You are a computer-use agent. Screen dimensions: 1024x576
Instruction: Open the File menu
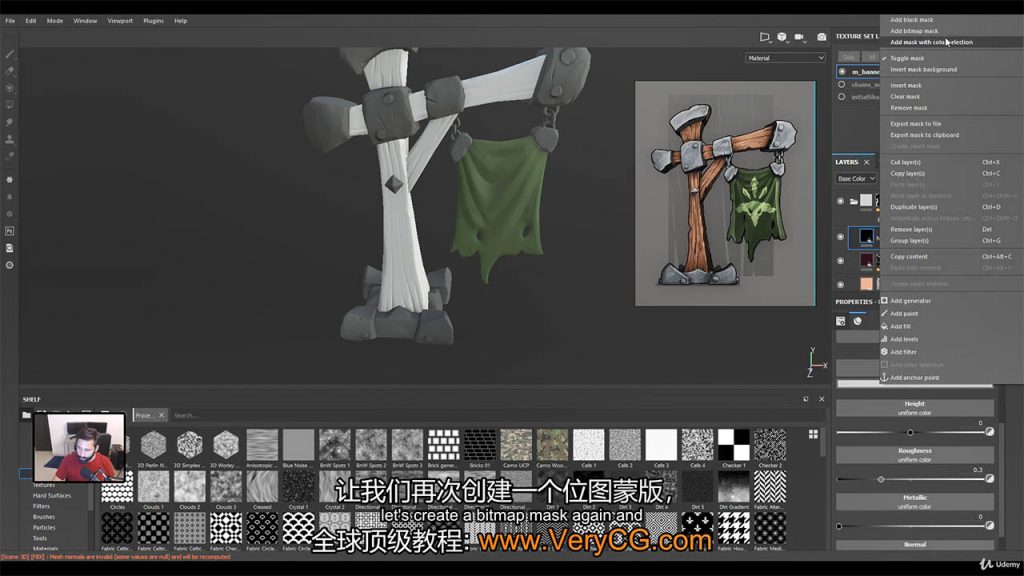pyautogui.click(x=10, y=21)
